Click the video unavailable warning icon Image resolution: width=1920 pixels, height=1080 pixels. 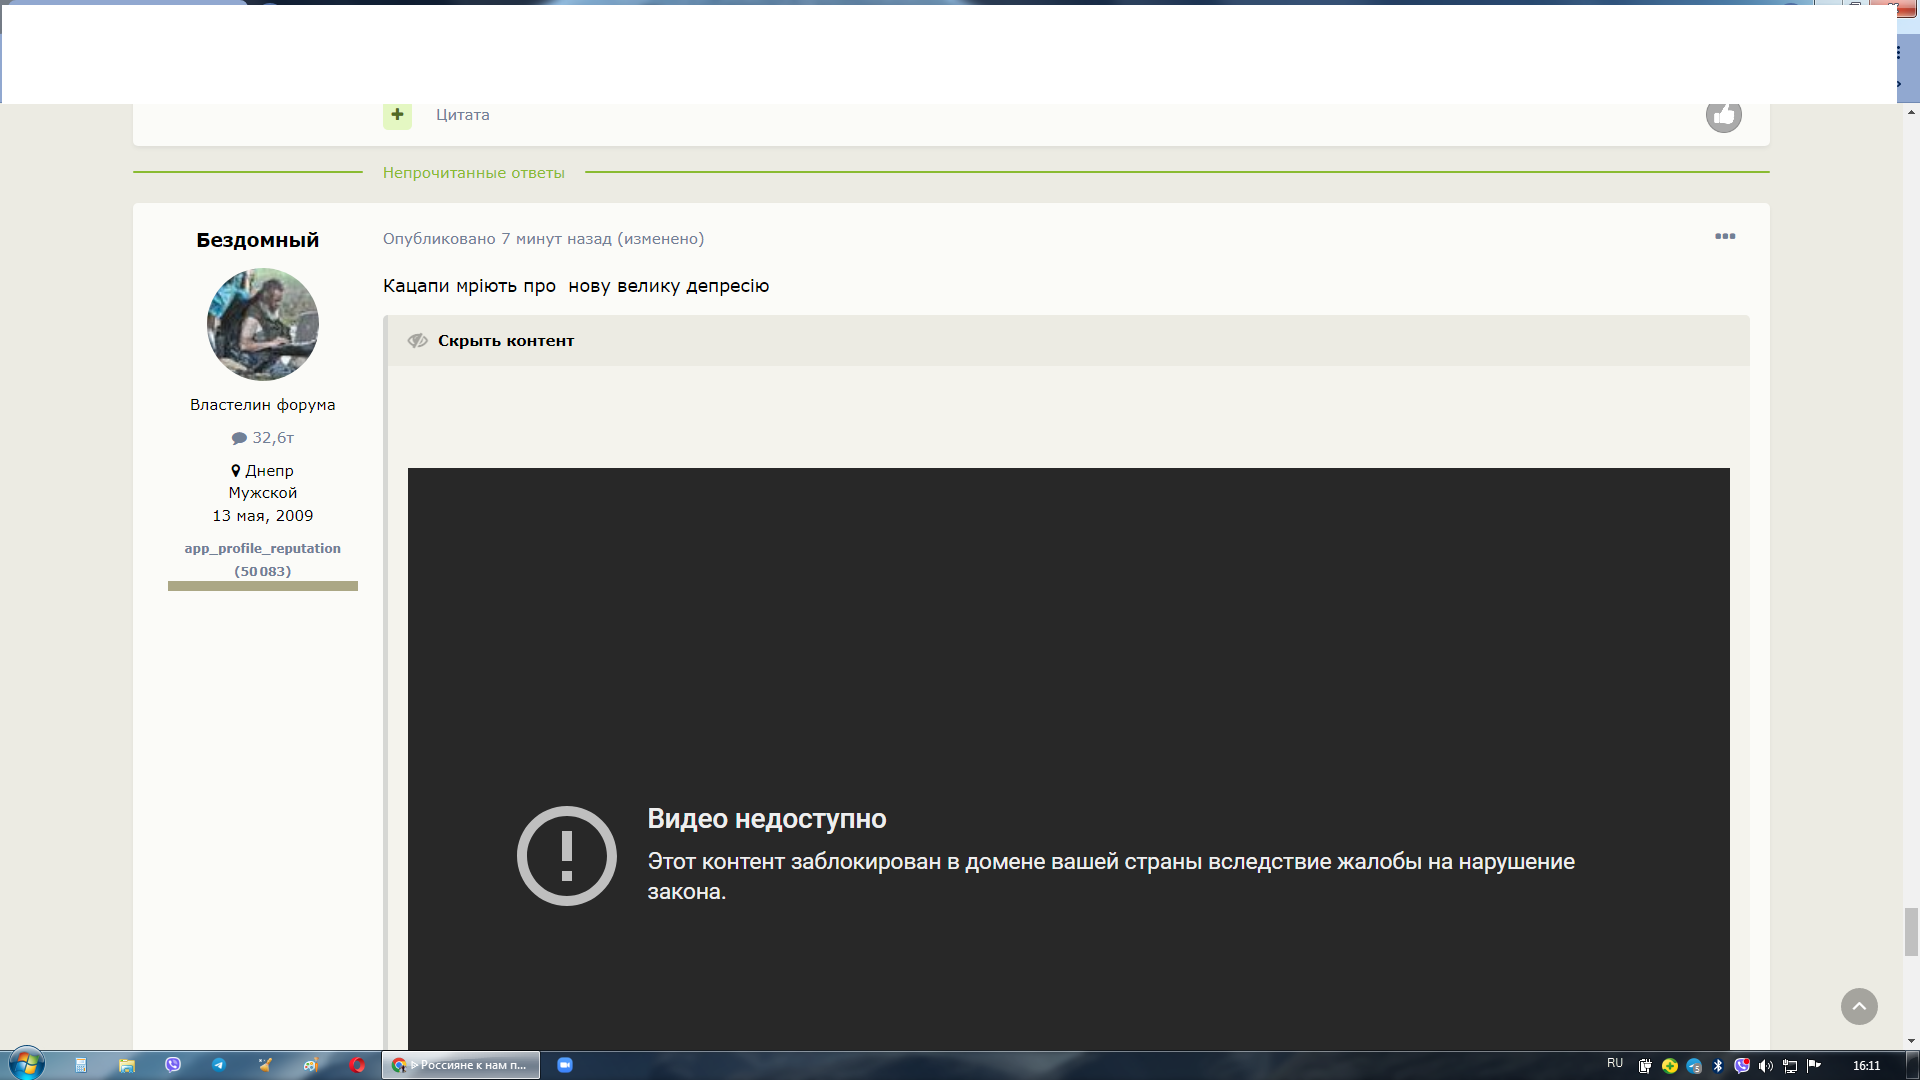pos(566,856)
